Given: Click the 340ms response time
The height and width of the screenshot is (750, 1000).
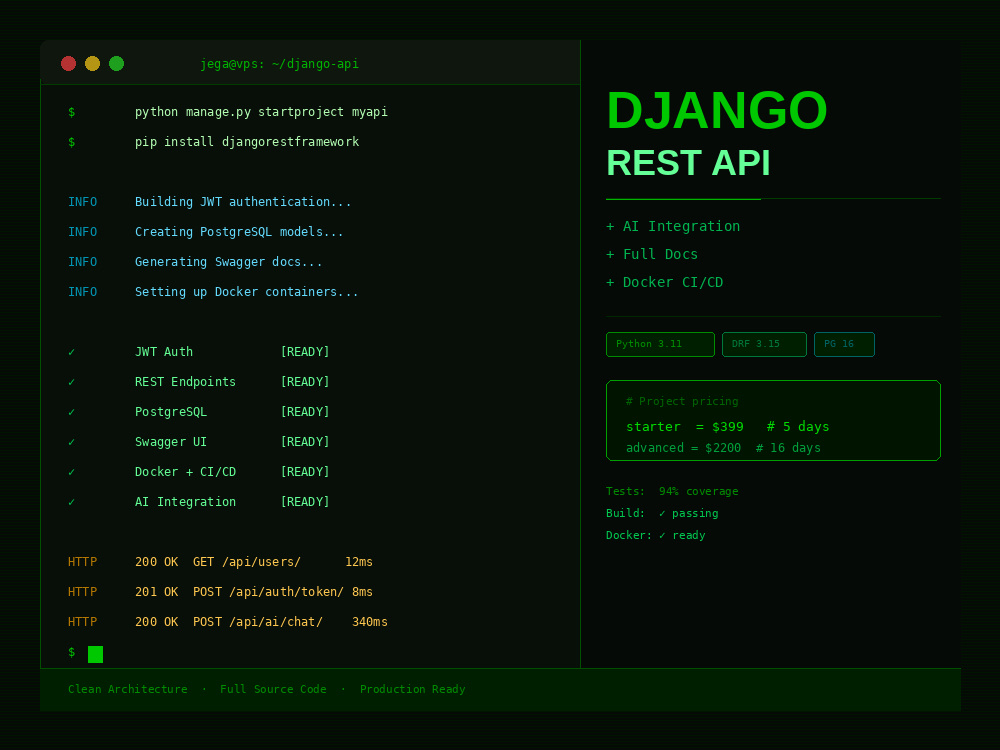Looking at the screenshot, I should tap(370, 622).
